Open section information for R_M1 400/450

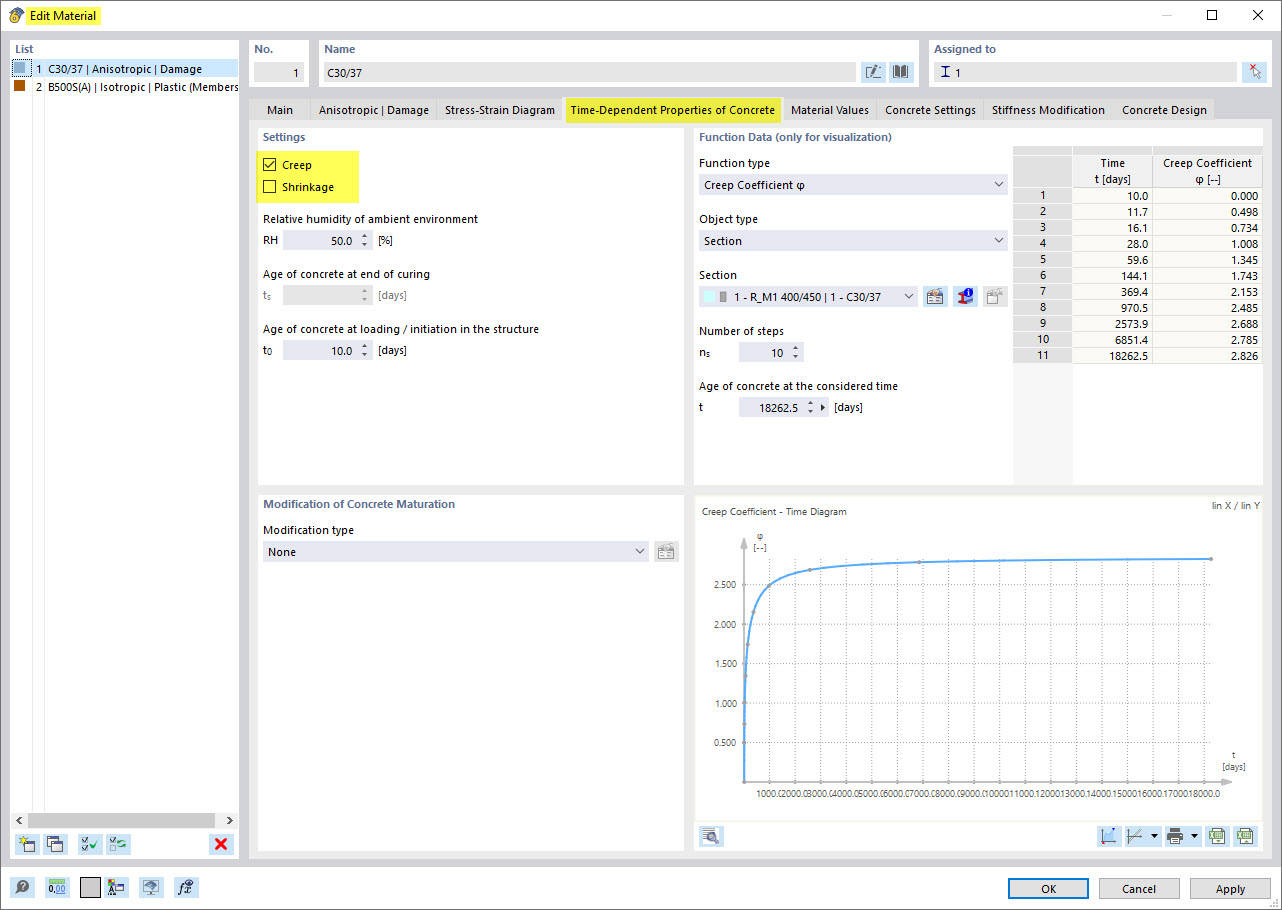pos(965,296)
